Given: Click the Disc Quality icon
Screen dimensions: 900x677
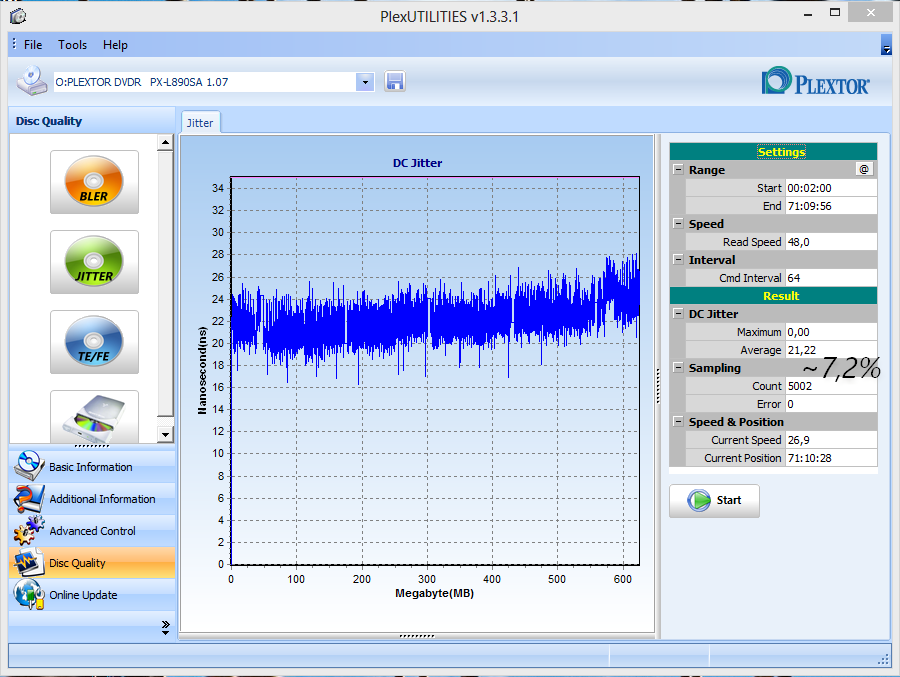Looking at the screenshot, I should (29, 562).
